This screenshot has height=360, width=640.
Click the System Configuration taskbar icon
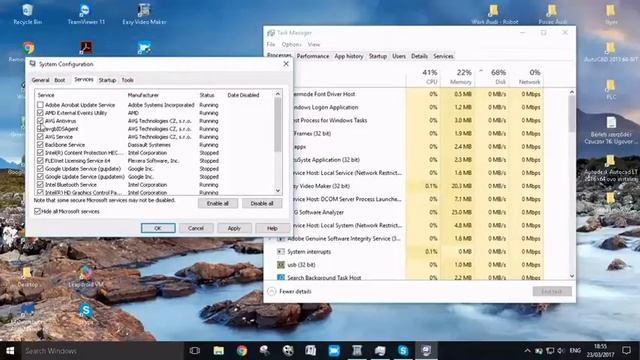click(x=426, y=351)
